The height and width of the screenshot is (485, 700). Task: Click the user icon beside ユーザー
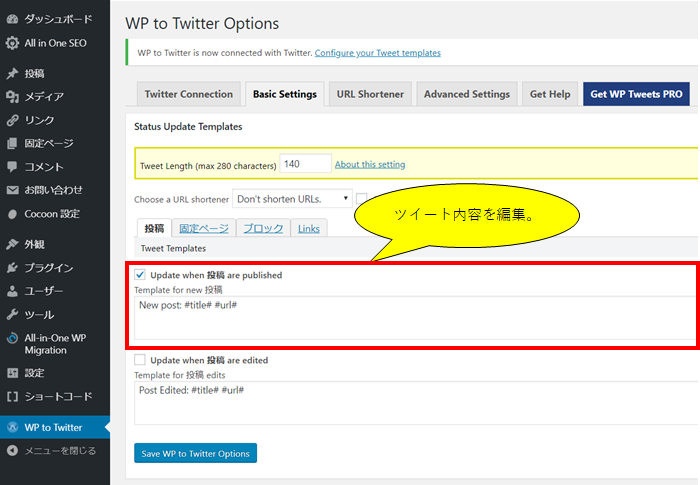(x=12, y=291)
